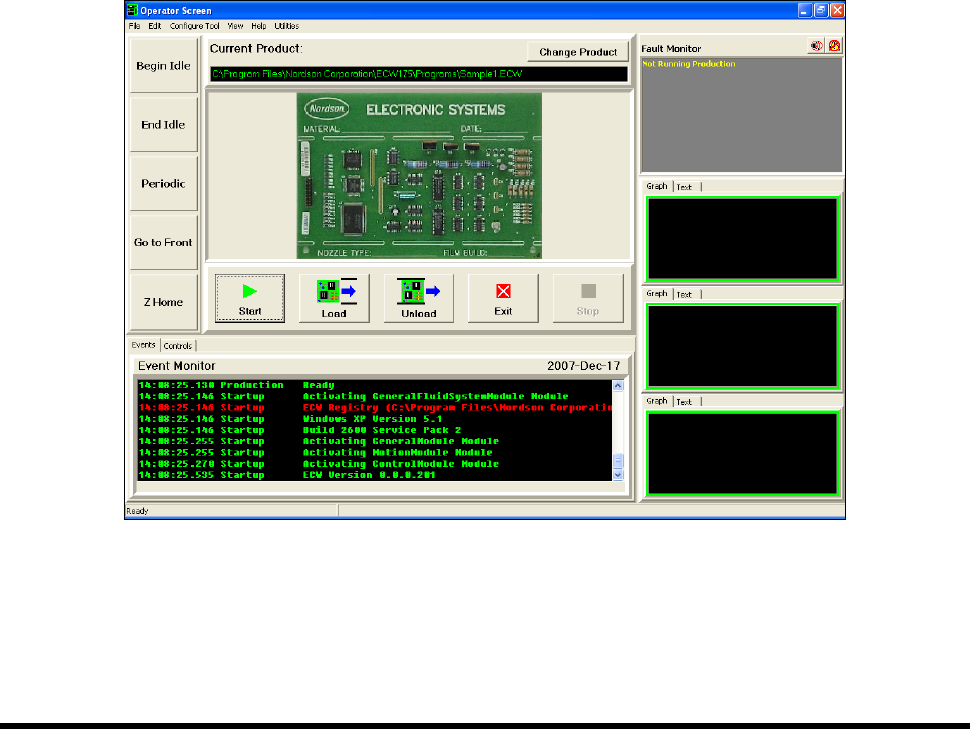Click the alarm icon at Fault Monitor's right
The width and height of the screenshot is (970, 729).
coord(834,46)
